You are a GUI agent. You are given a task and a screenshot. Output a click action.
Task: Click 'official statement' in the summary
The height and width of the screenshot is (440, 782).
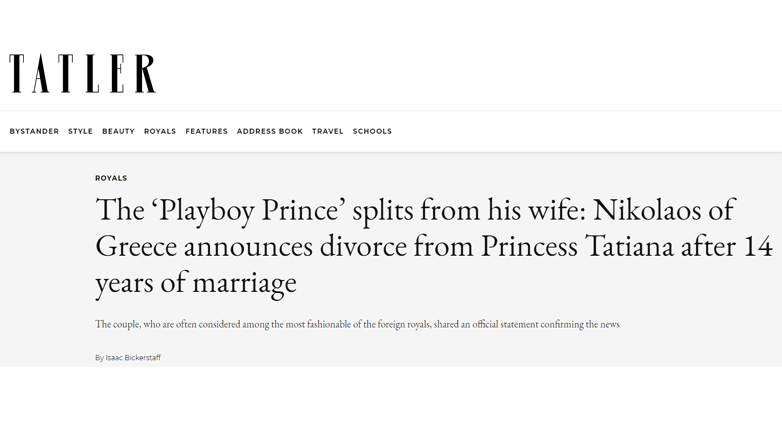coord(510,324)
